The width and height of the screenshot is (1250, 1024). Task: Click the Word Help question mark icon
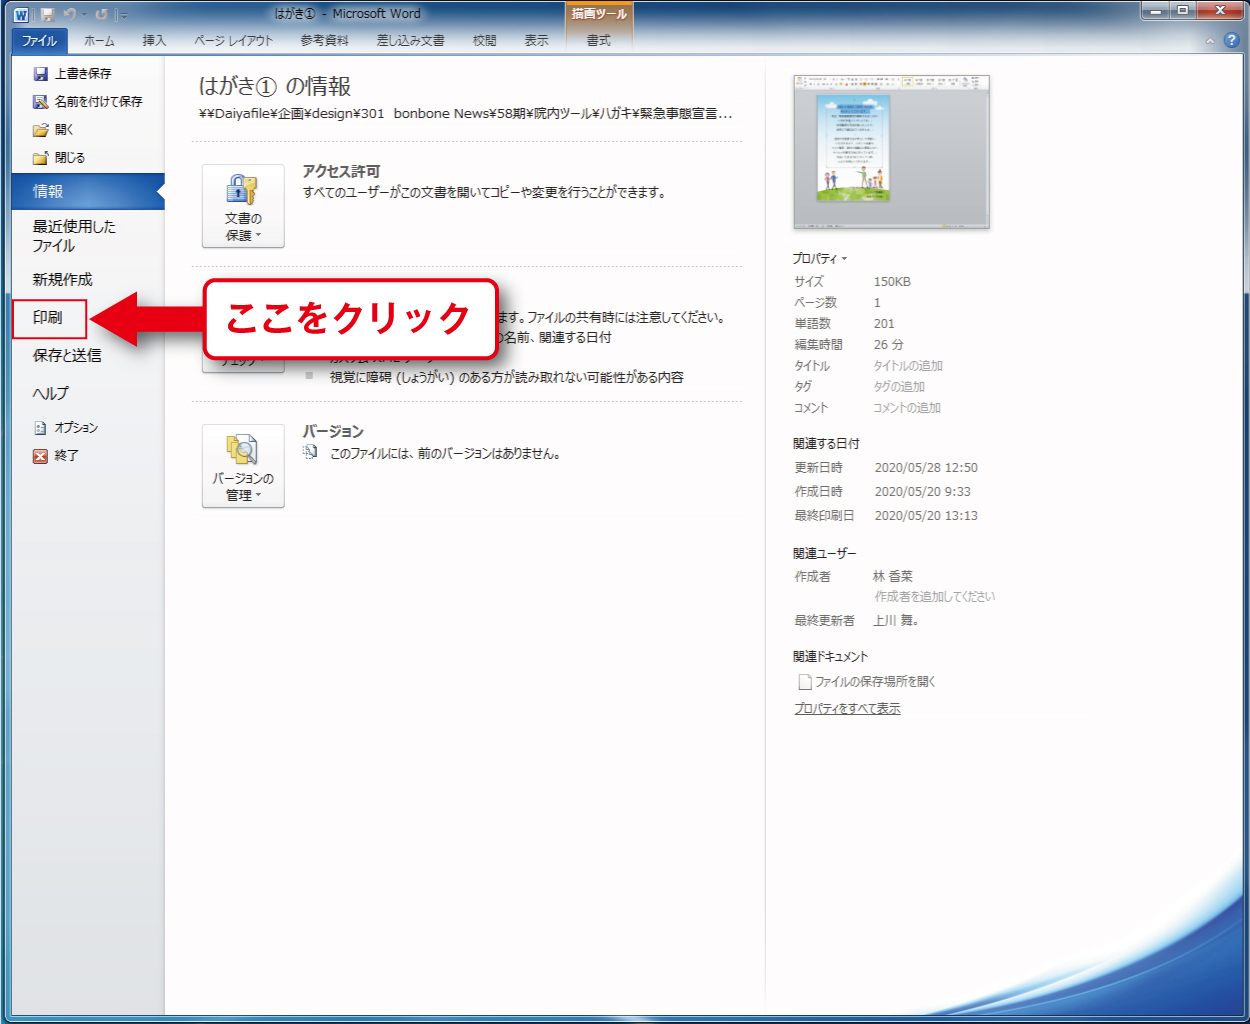[x=1231, y=40]
